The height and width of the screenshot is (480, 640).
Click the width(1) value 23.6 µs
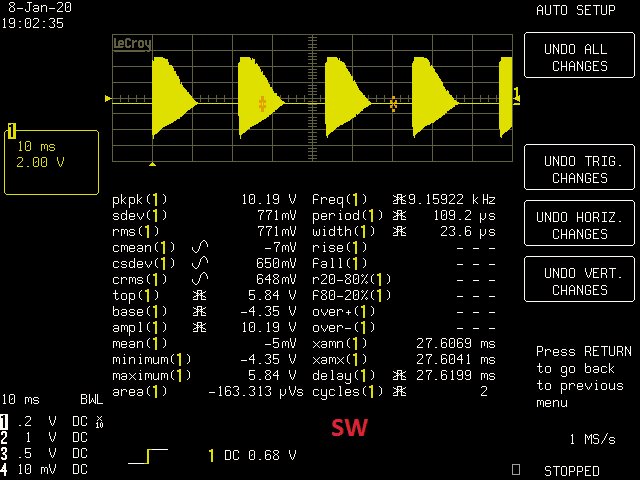click(468, 231)
